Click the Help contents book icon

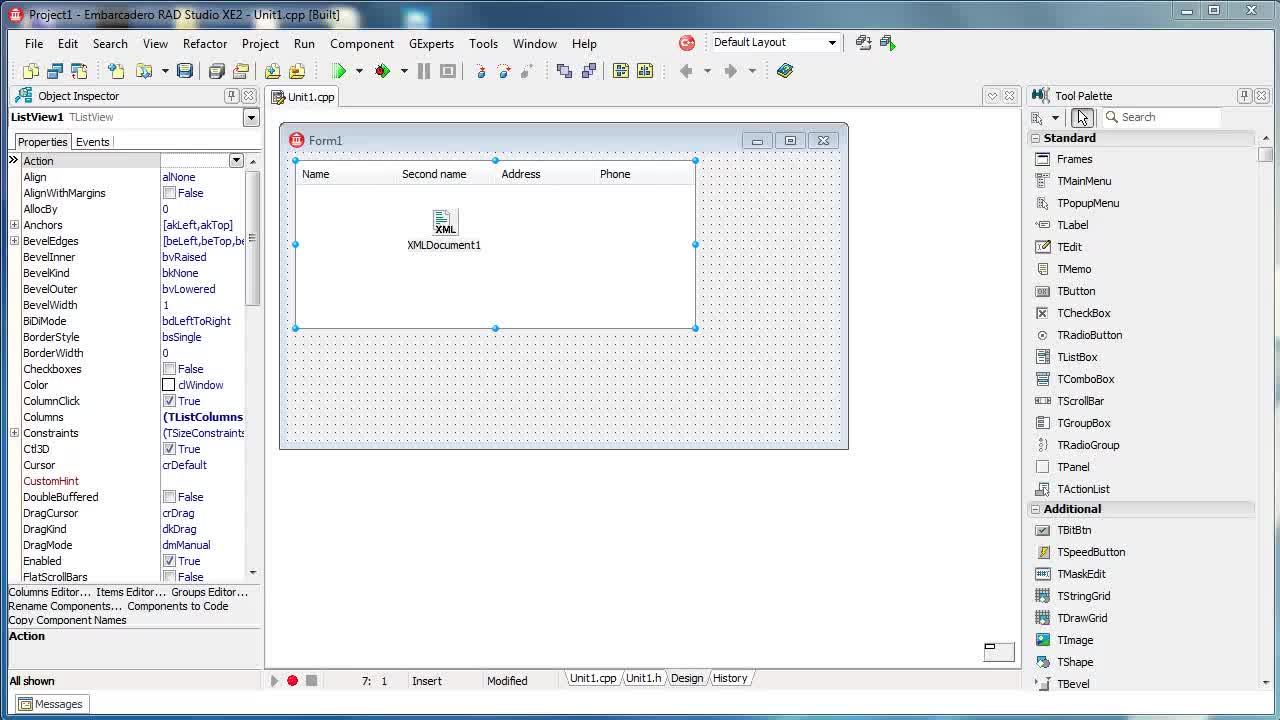[x=785, y=71]
